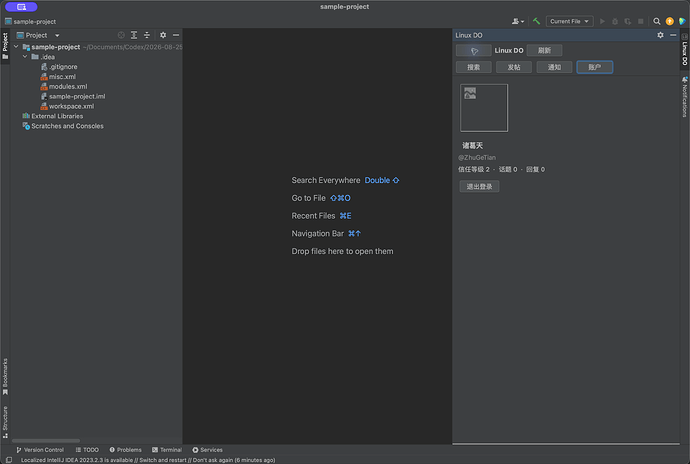Image resolution: width=690 pixels, height=464 pixels.
Task: Click the Run with Coverage icon
Action: point(628,21)
